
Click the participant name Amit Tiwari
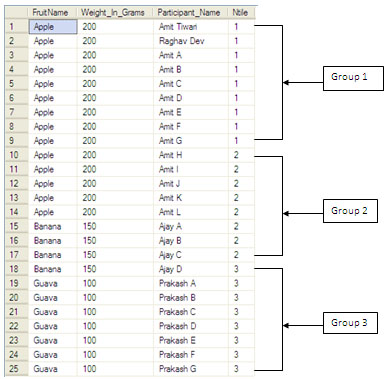(x=178, y=27)
